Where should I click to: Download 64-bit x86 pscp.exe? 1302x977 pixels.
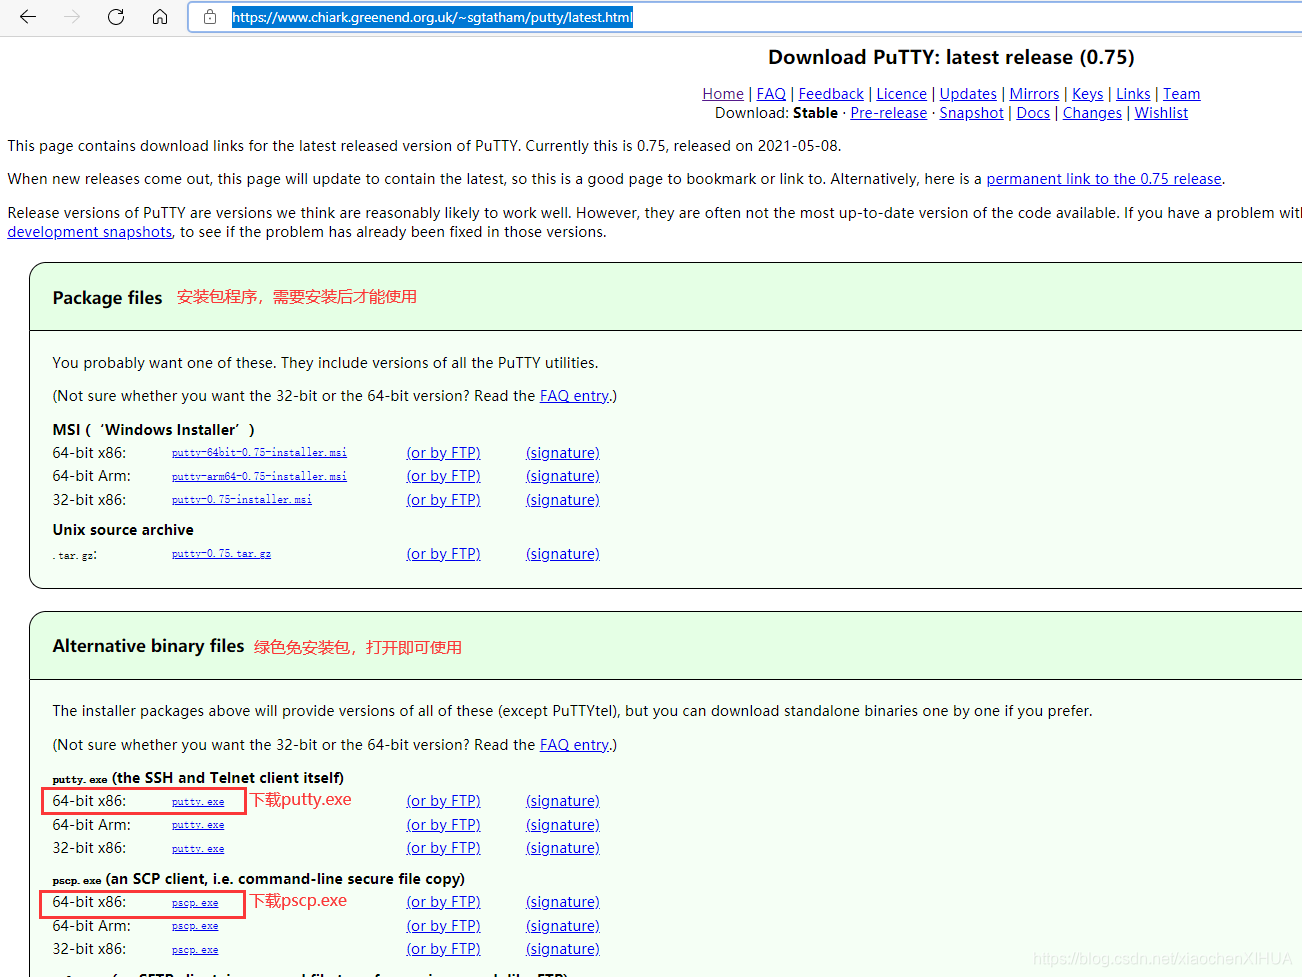195,903
